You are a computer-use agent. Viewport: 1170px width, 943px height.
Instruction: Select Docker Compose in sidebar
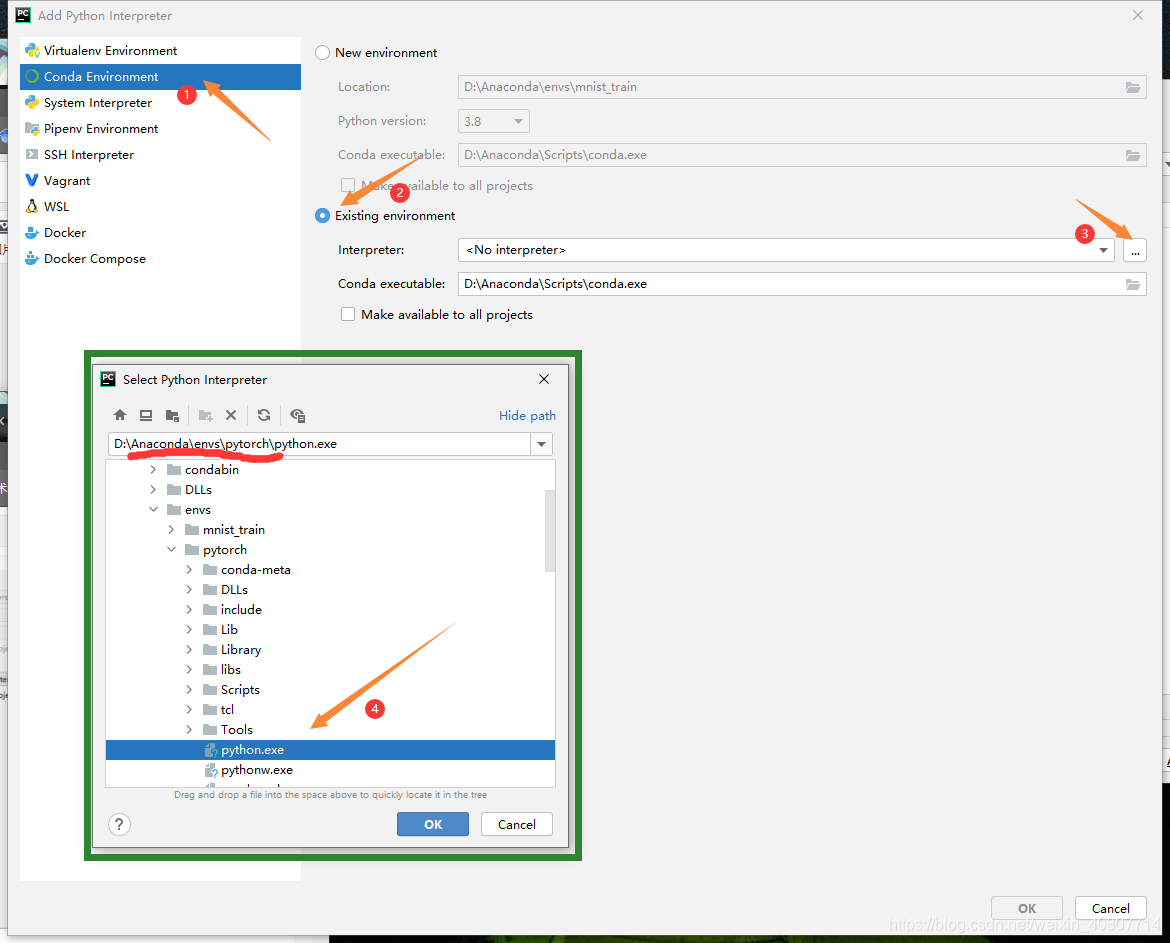(160, 259)
